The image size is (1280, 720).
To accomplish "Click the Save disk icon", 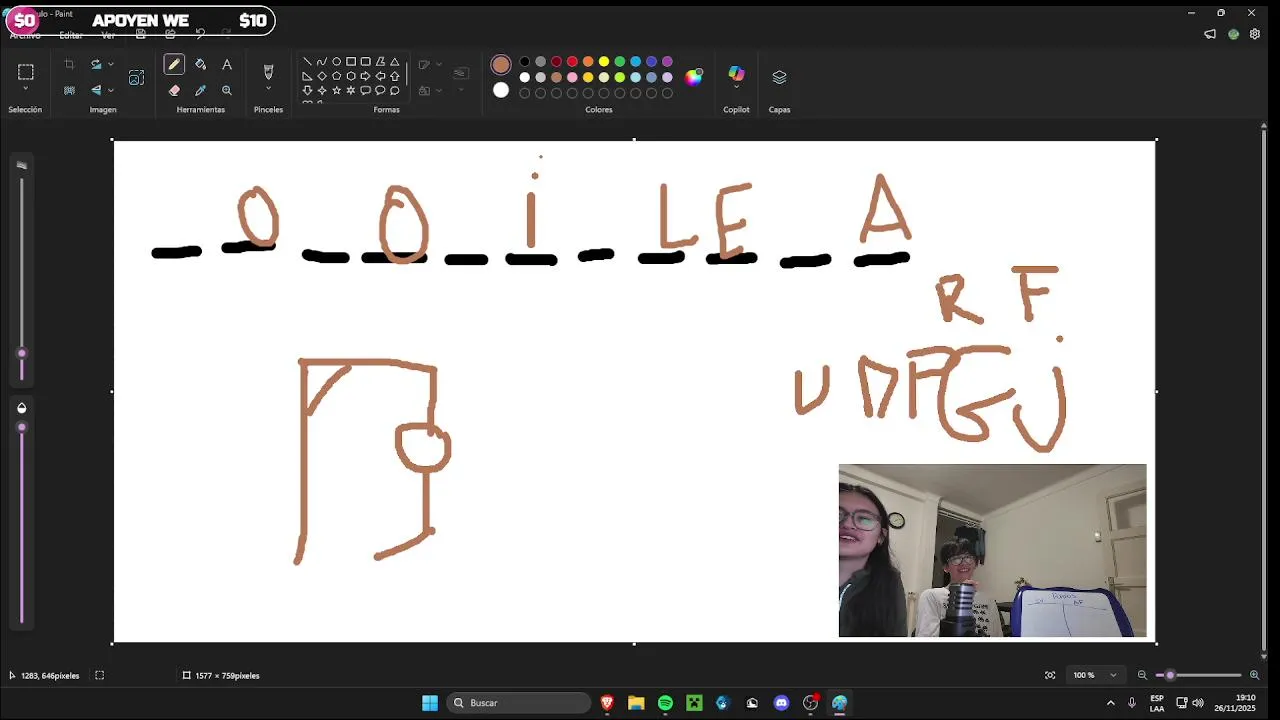I will click(x=141, y=34).
